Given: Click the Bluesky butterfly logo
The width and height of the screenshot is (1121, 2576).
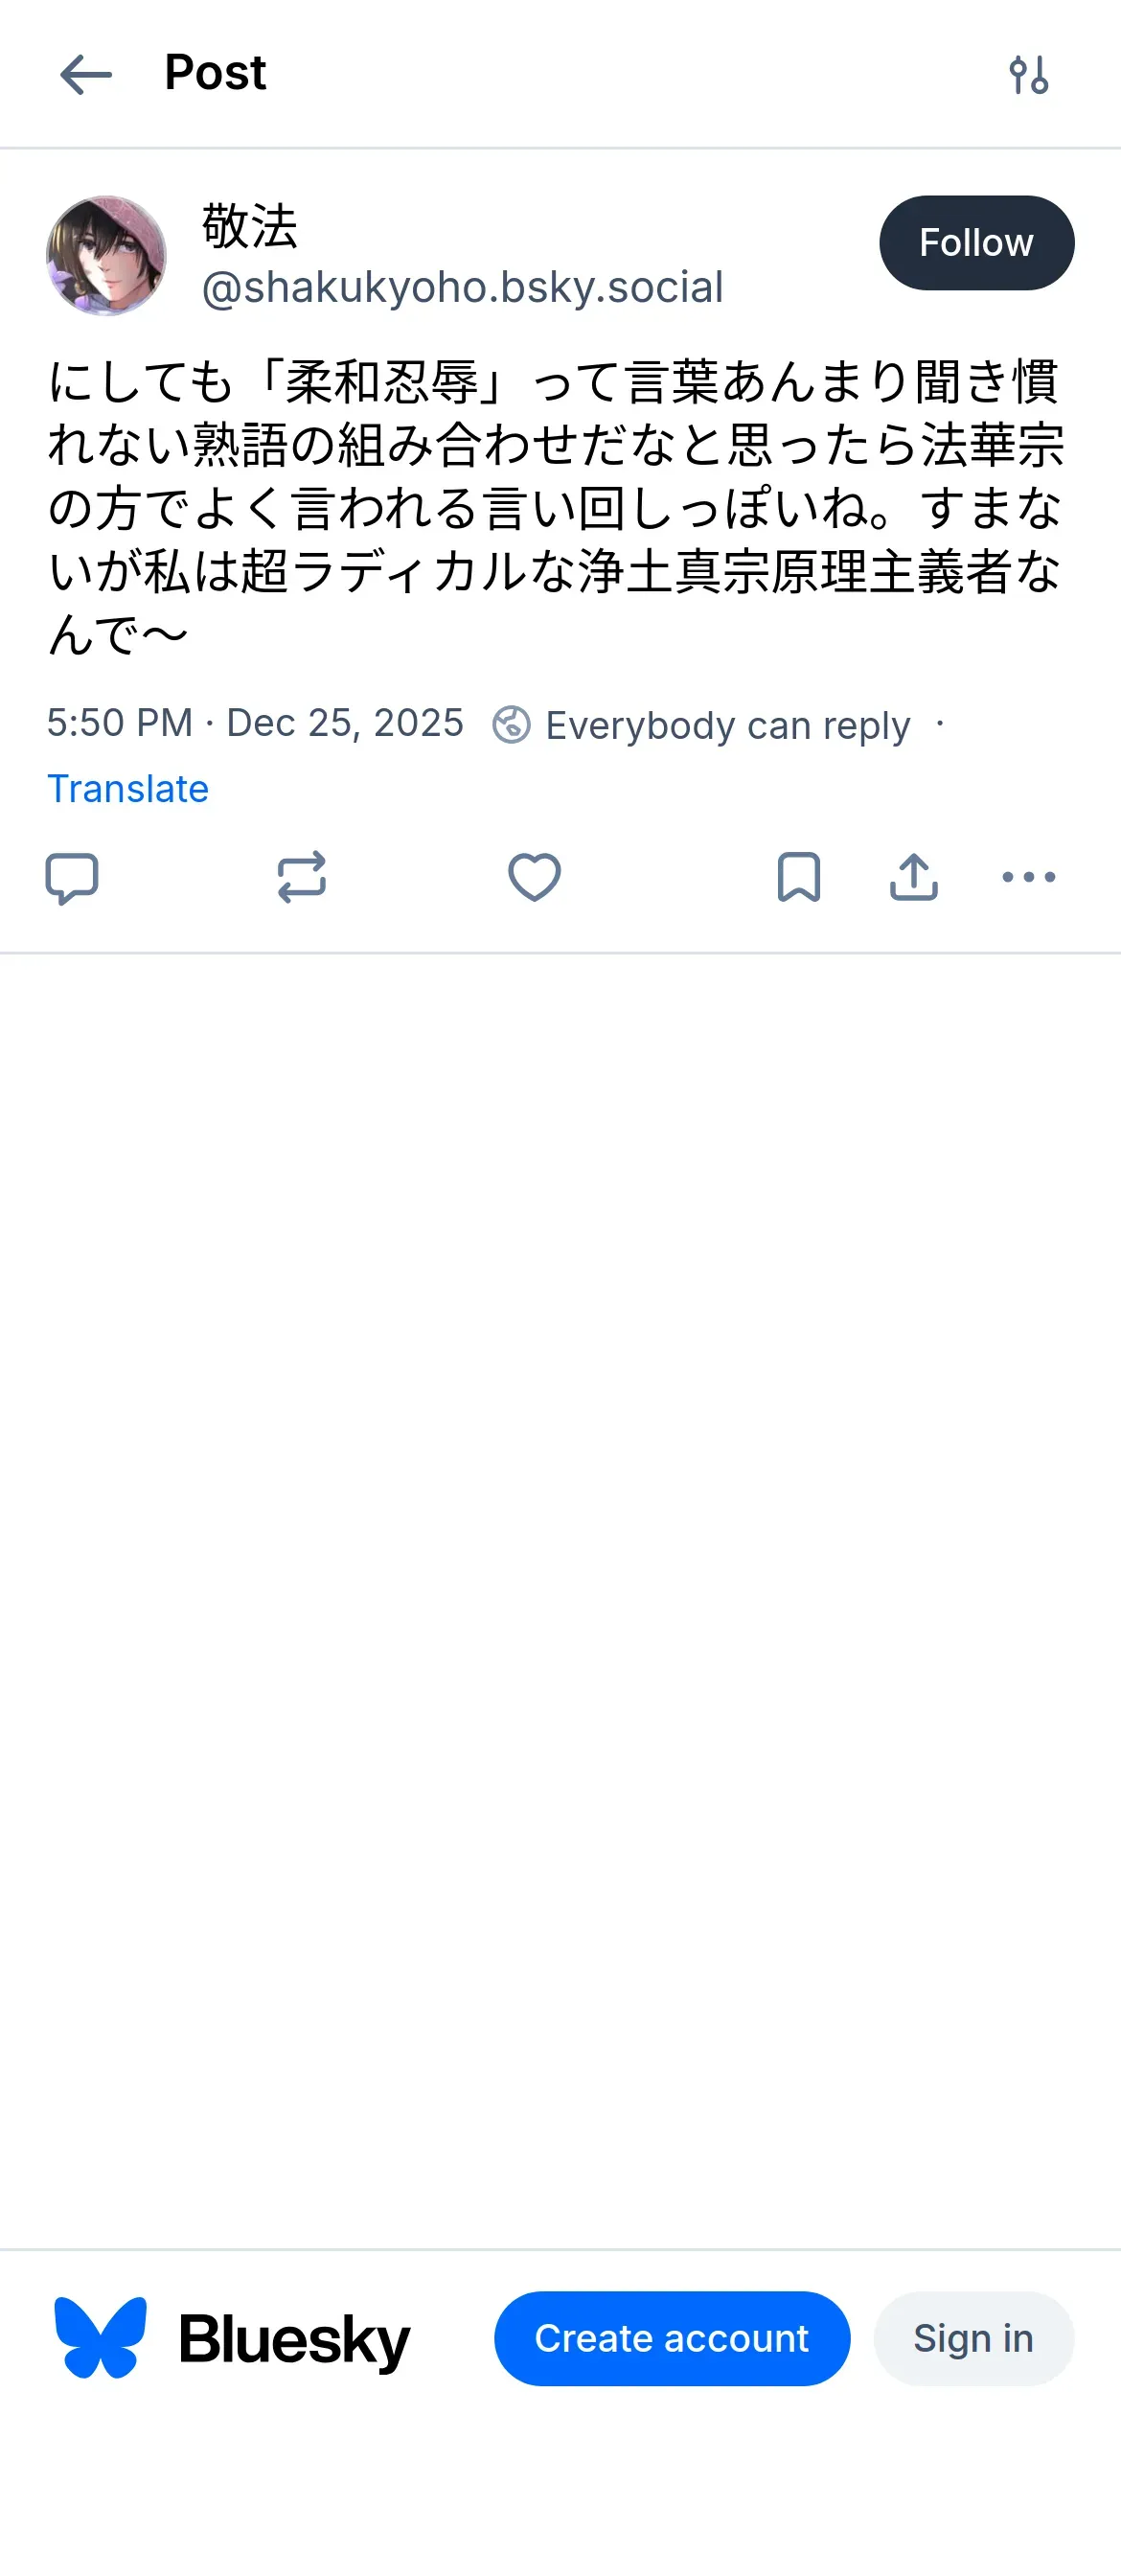Looking at the screenshot, I should (100, 2338).
